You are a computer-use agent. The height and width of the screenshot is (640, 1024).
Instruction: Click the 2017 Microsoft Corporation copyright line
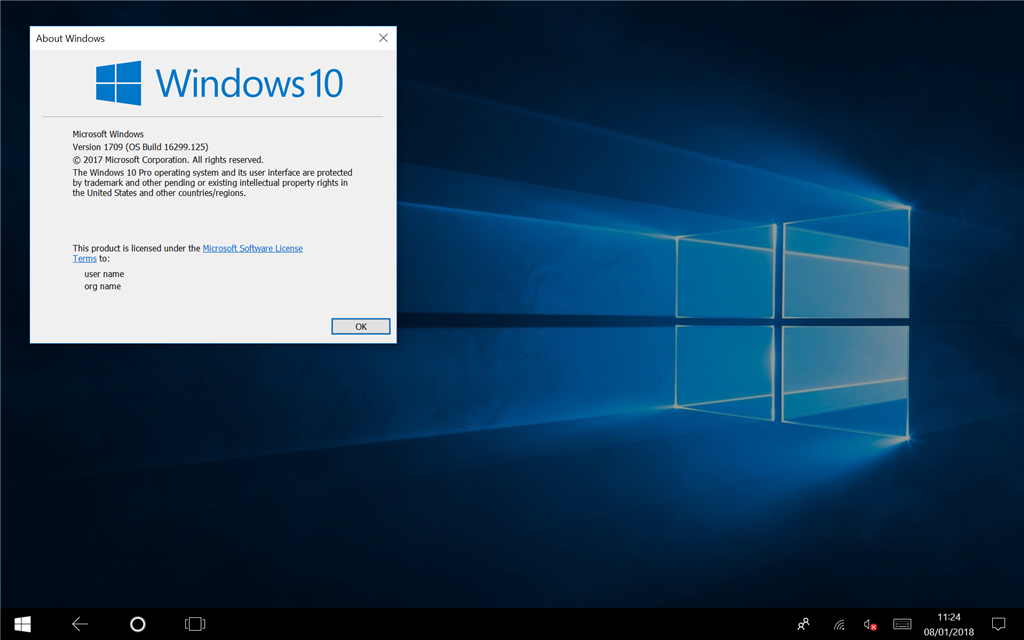[168, 159]
